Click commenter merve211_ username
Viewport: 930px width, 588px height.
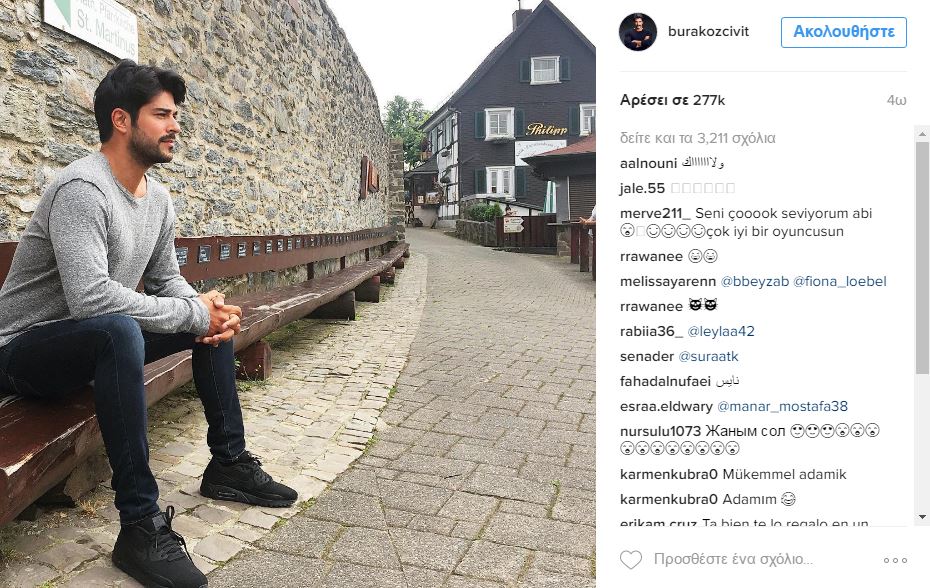tap(655, 214)
